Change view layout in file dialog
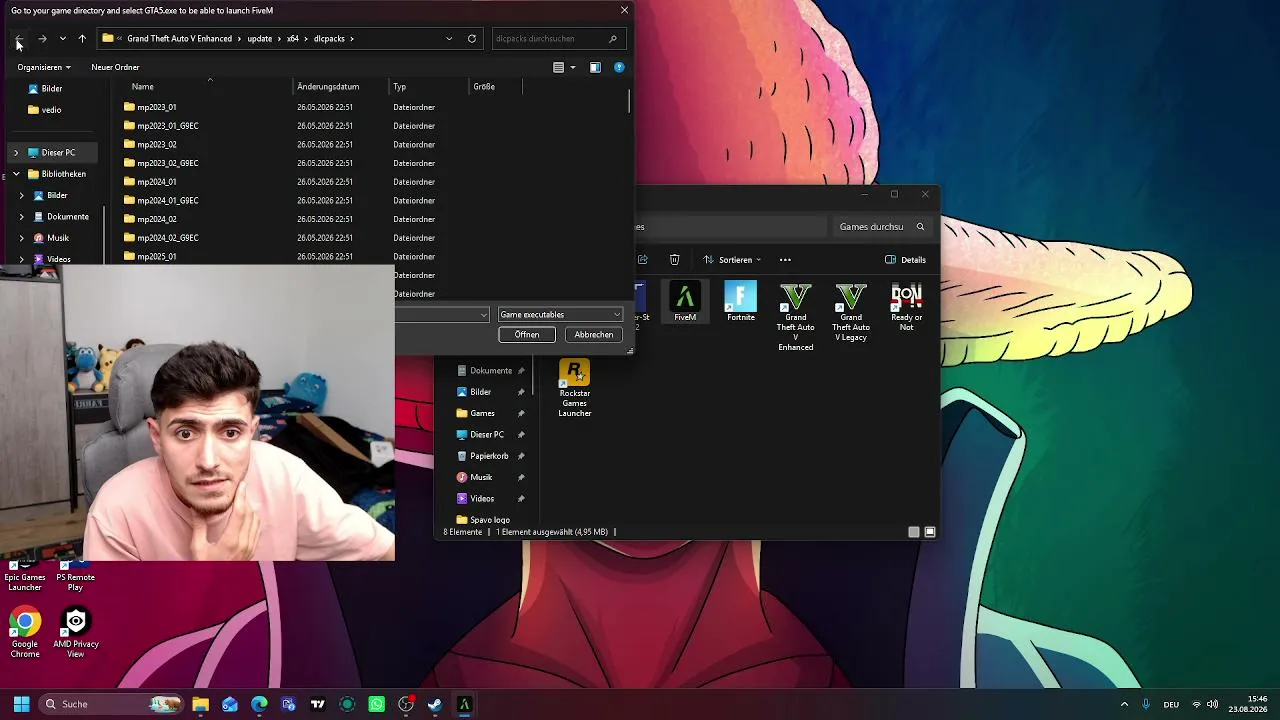This screenshot has width=1280, height=720. [x=559, y=67]
